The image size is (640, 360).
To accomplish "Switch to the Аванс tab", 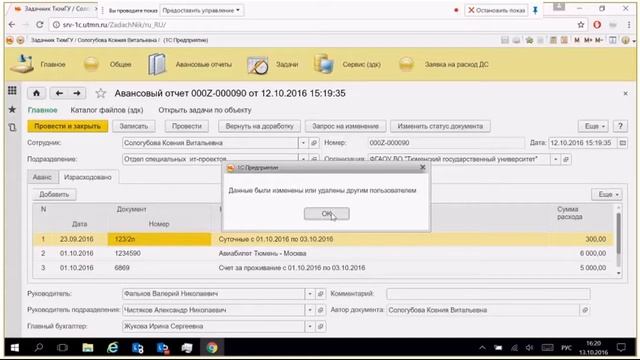I will coord(42,177).
